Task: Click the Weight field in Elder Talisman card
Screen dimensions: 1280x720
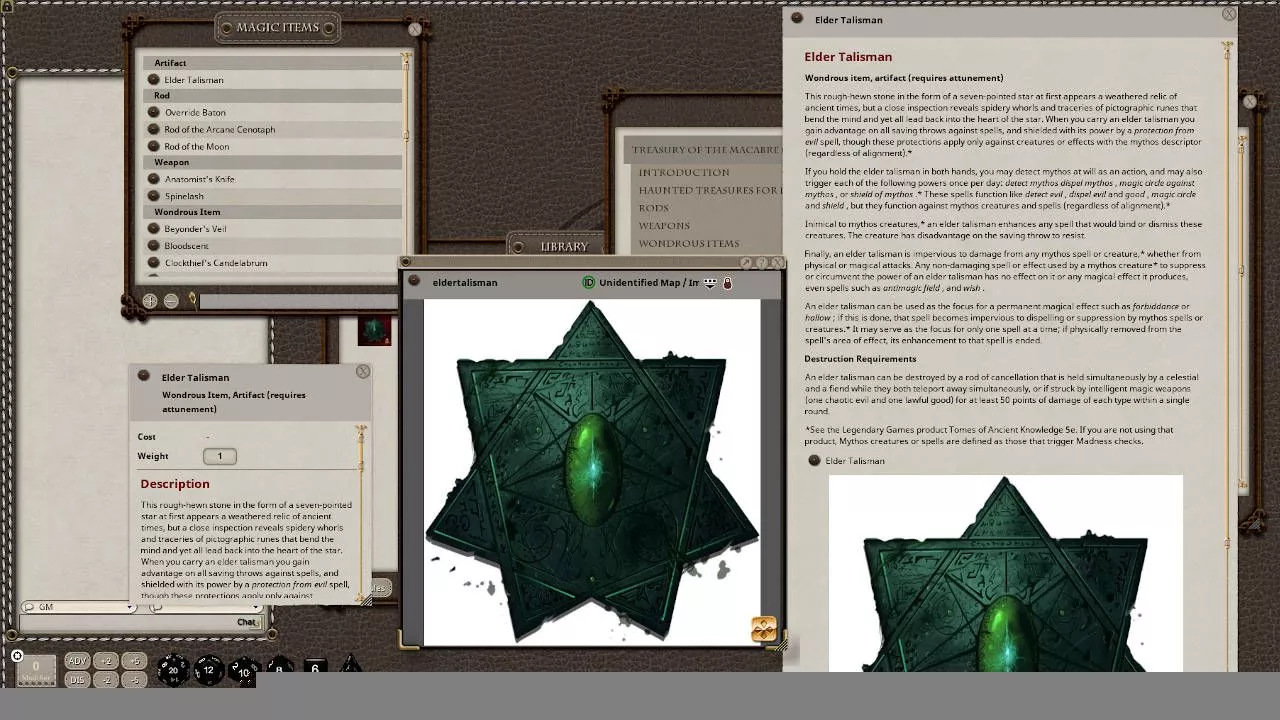Action: pyautogui.click(x=220, y=456)
